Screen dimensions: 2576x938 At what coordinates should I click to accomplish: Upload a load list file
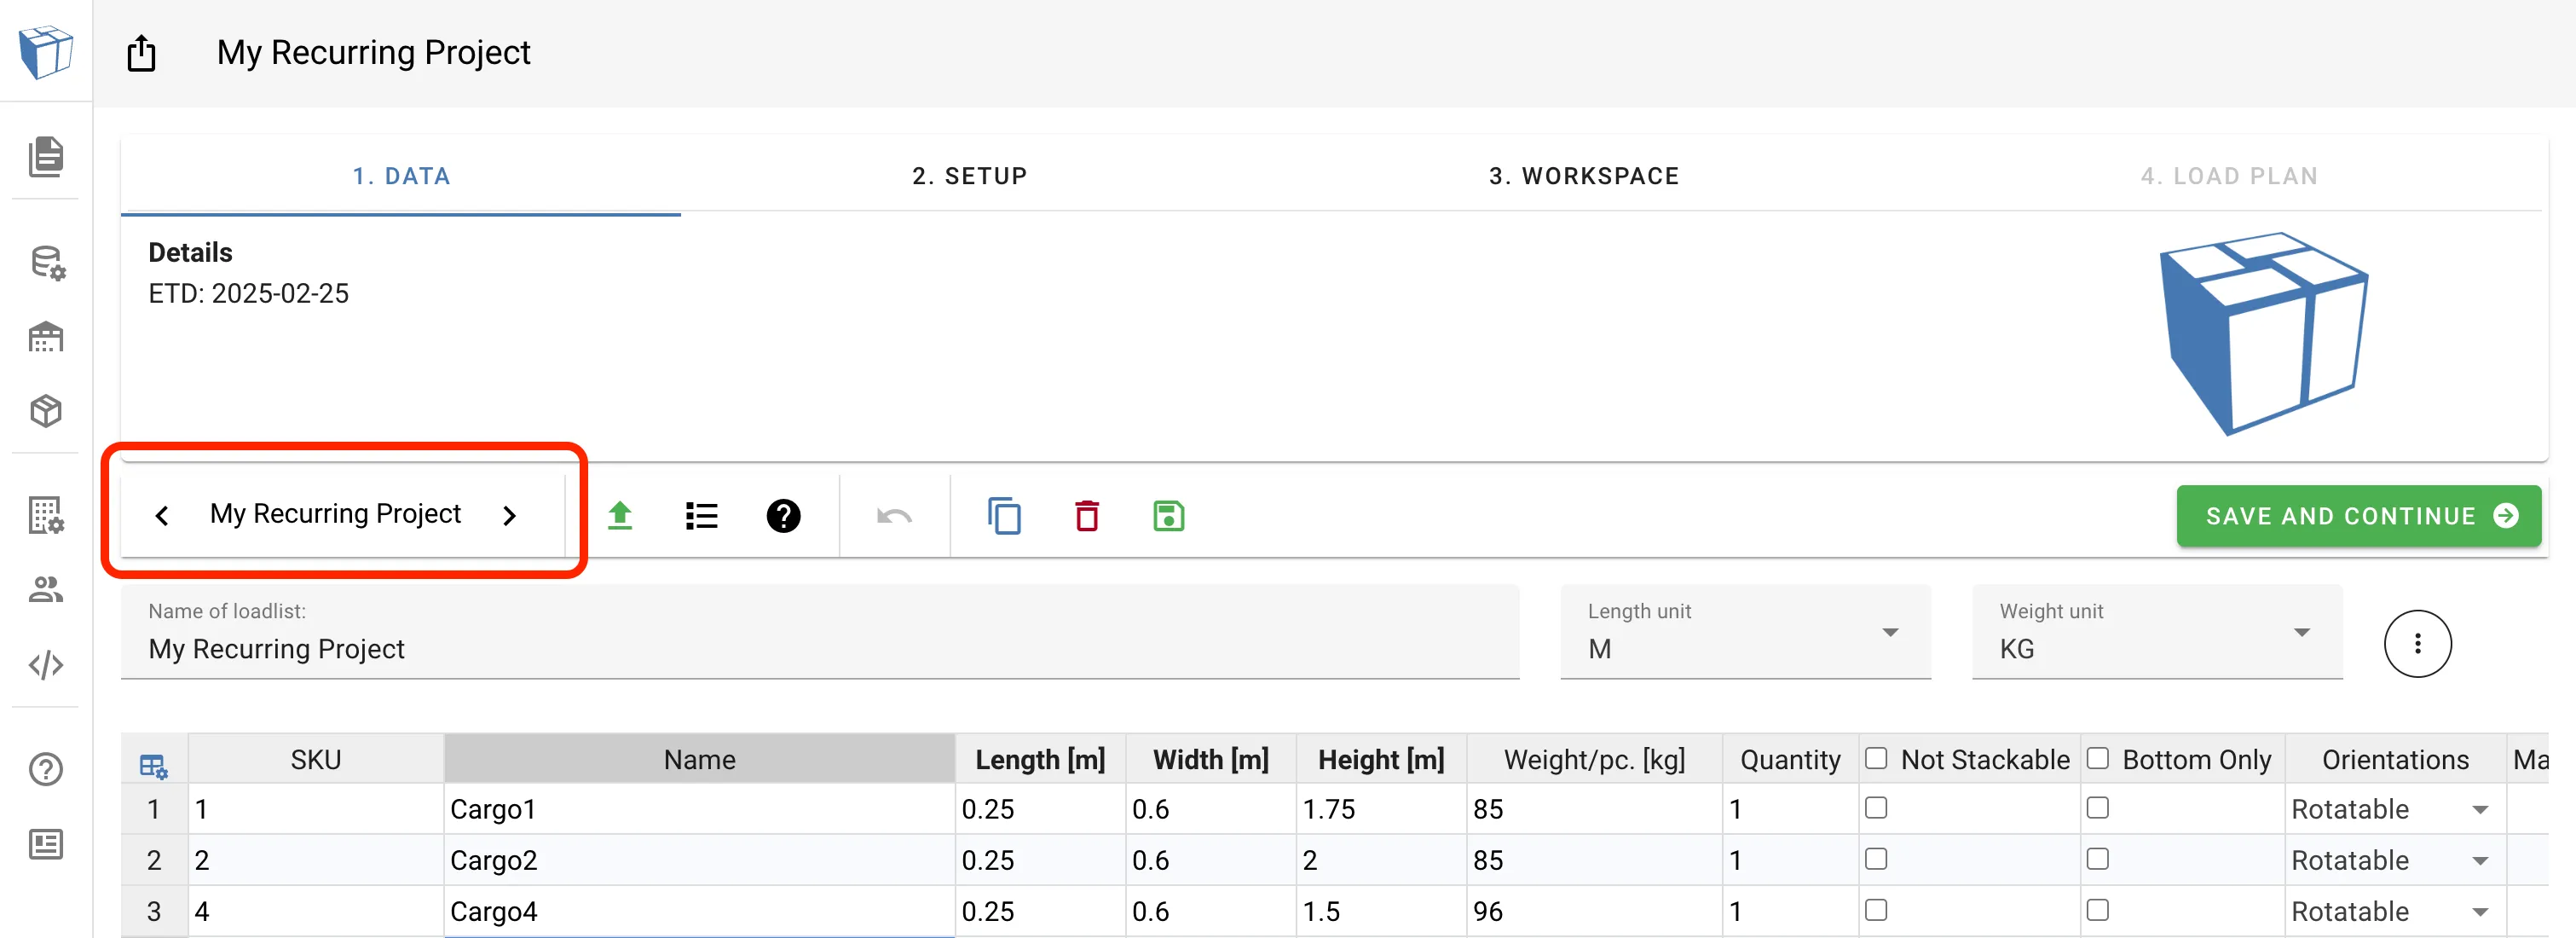(619, 516)
